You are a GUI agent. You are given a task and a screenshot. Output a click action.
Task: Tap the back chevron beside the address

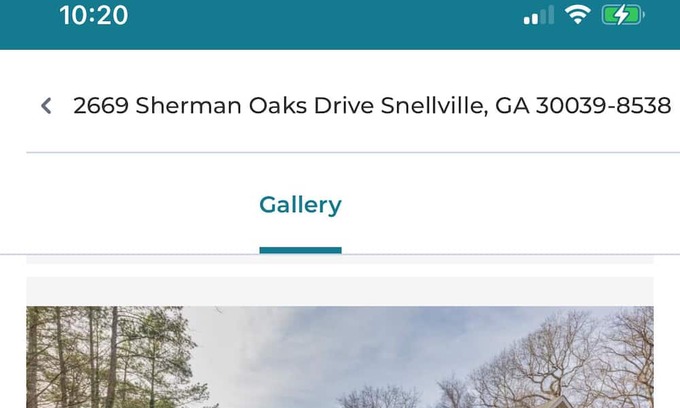click(46, 106)
